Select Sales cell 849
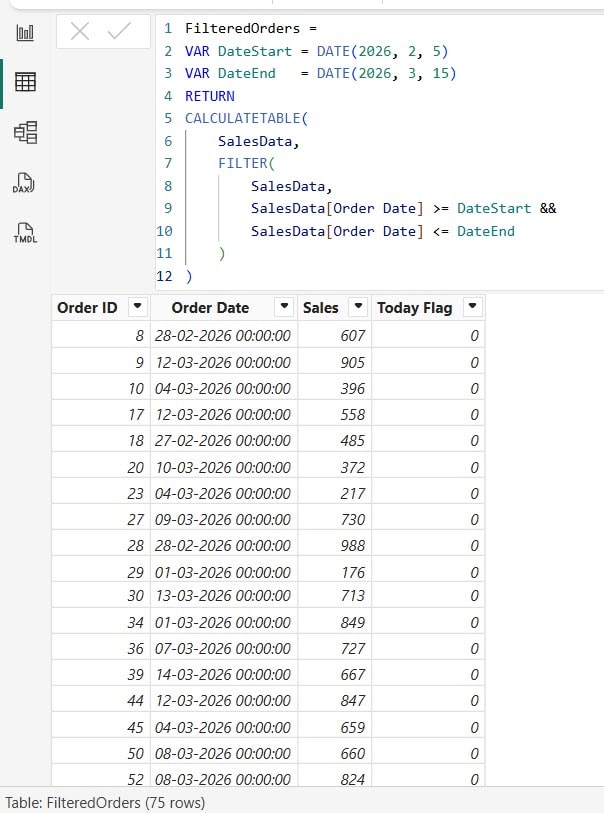The height and width of the screenshot is (813, 604). pos(334,621)
